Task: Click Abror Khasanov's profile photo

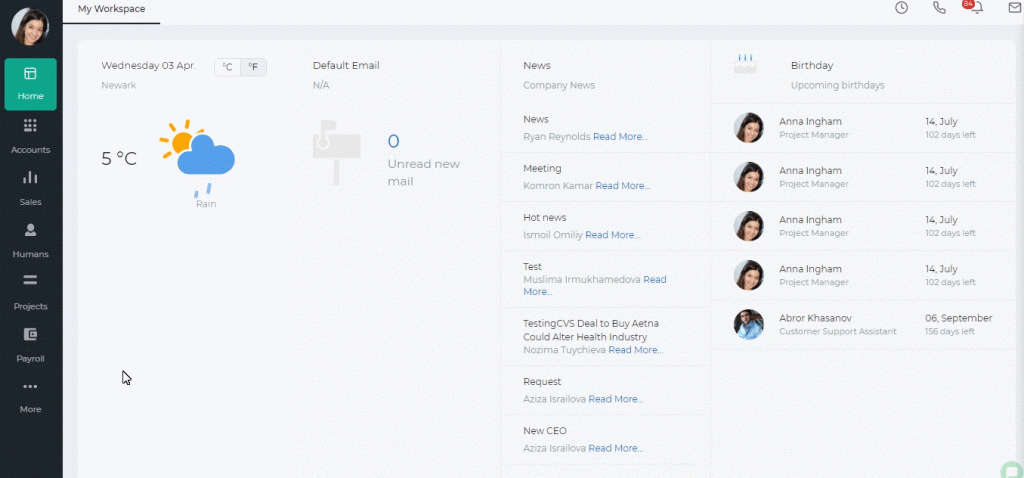Action: pos(748,325)
